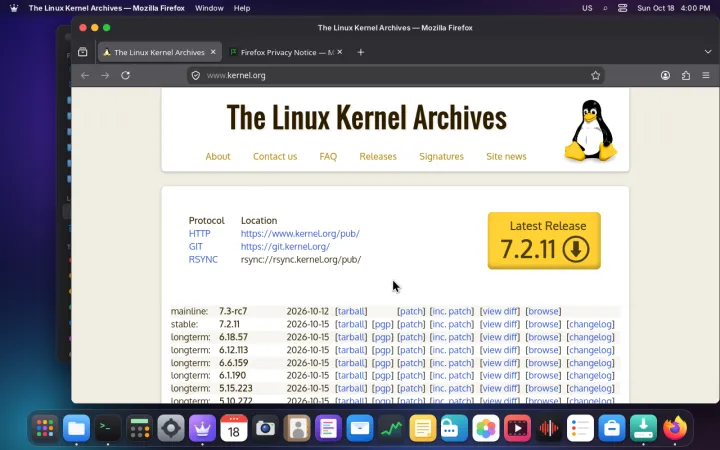Switch to The Linux Kernel Archives tab

pyautogui.click(x=159, y=52)
